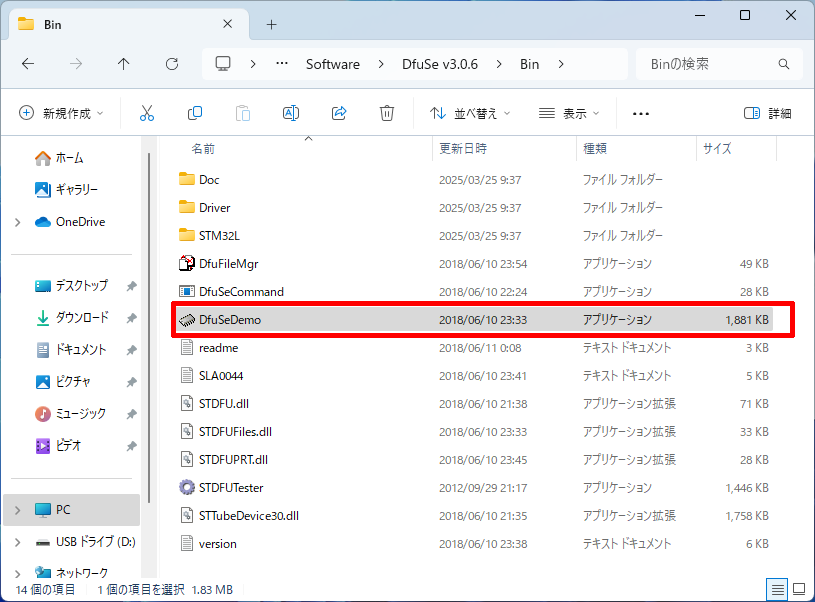Viewport: 815px width, 602px height.
Task: Click Bin in the breadcrumb path
Action: 530,64
